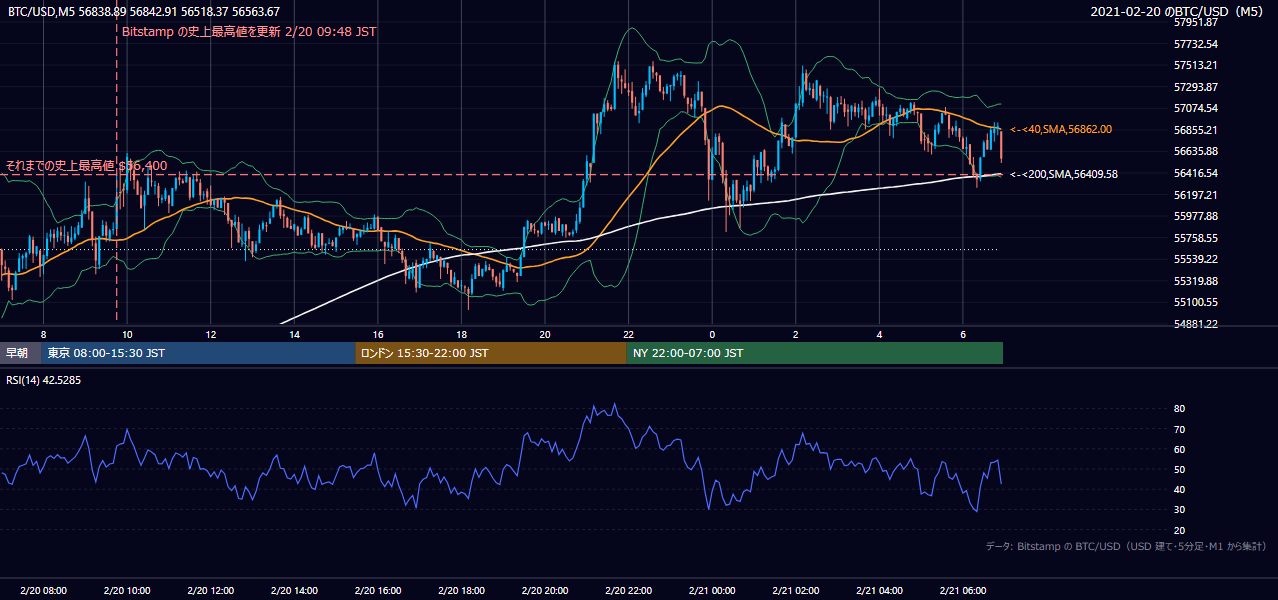Click the NY 22:00-07:00 JST session bar
The width and height of the screenshot is (1278, 600).
(x=815, y=353)
